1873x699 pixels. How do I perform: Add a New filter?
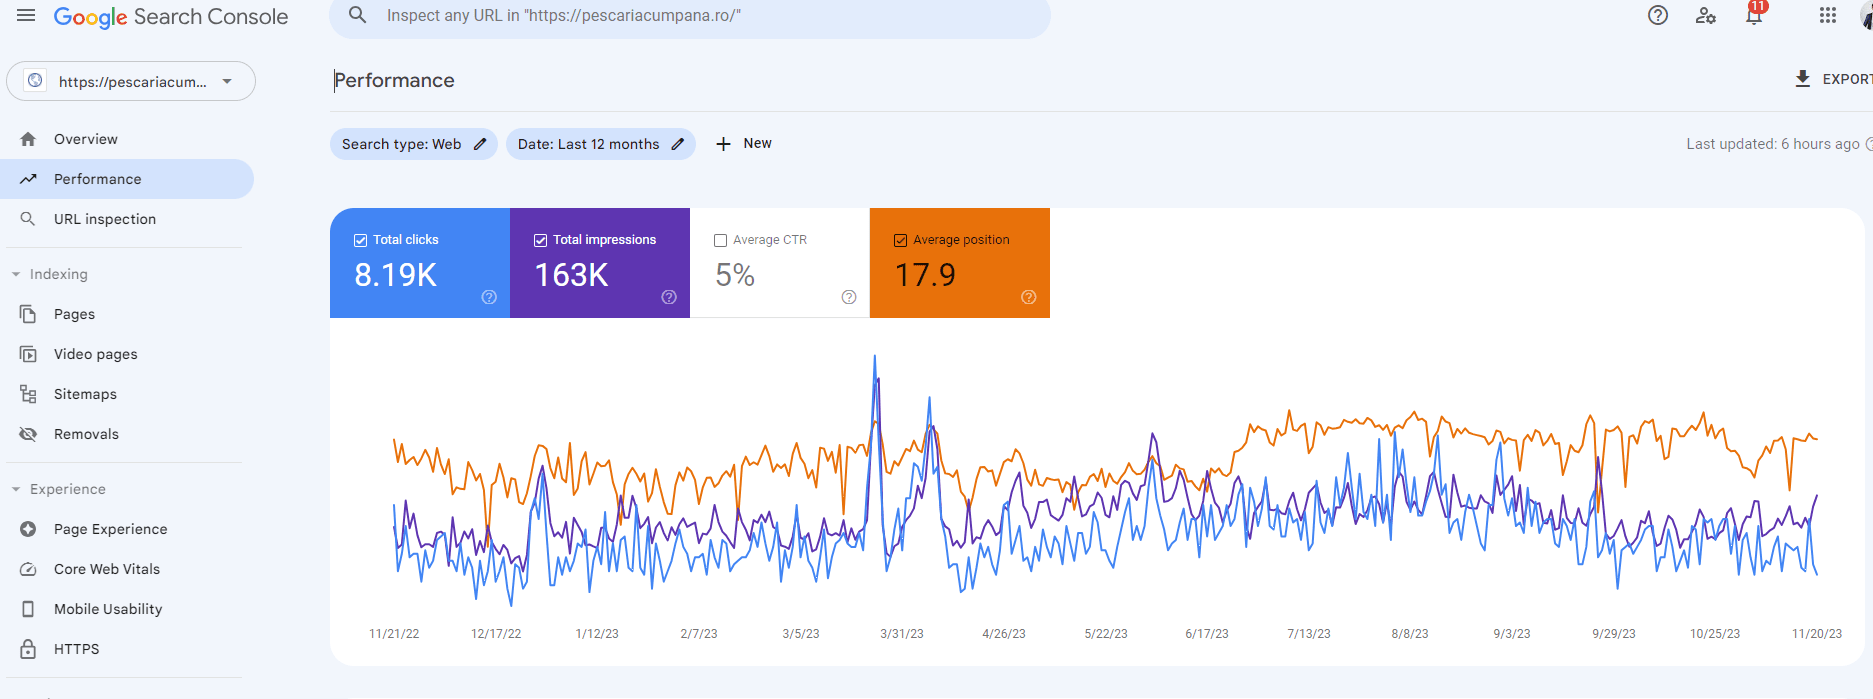[x=744, y=144]
